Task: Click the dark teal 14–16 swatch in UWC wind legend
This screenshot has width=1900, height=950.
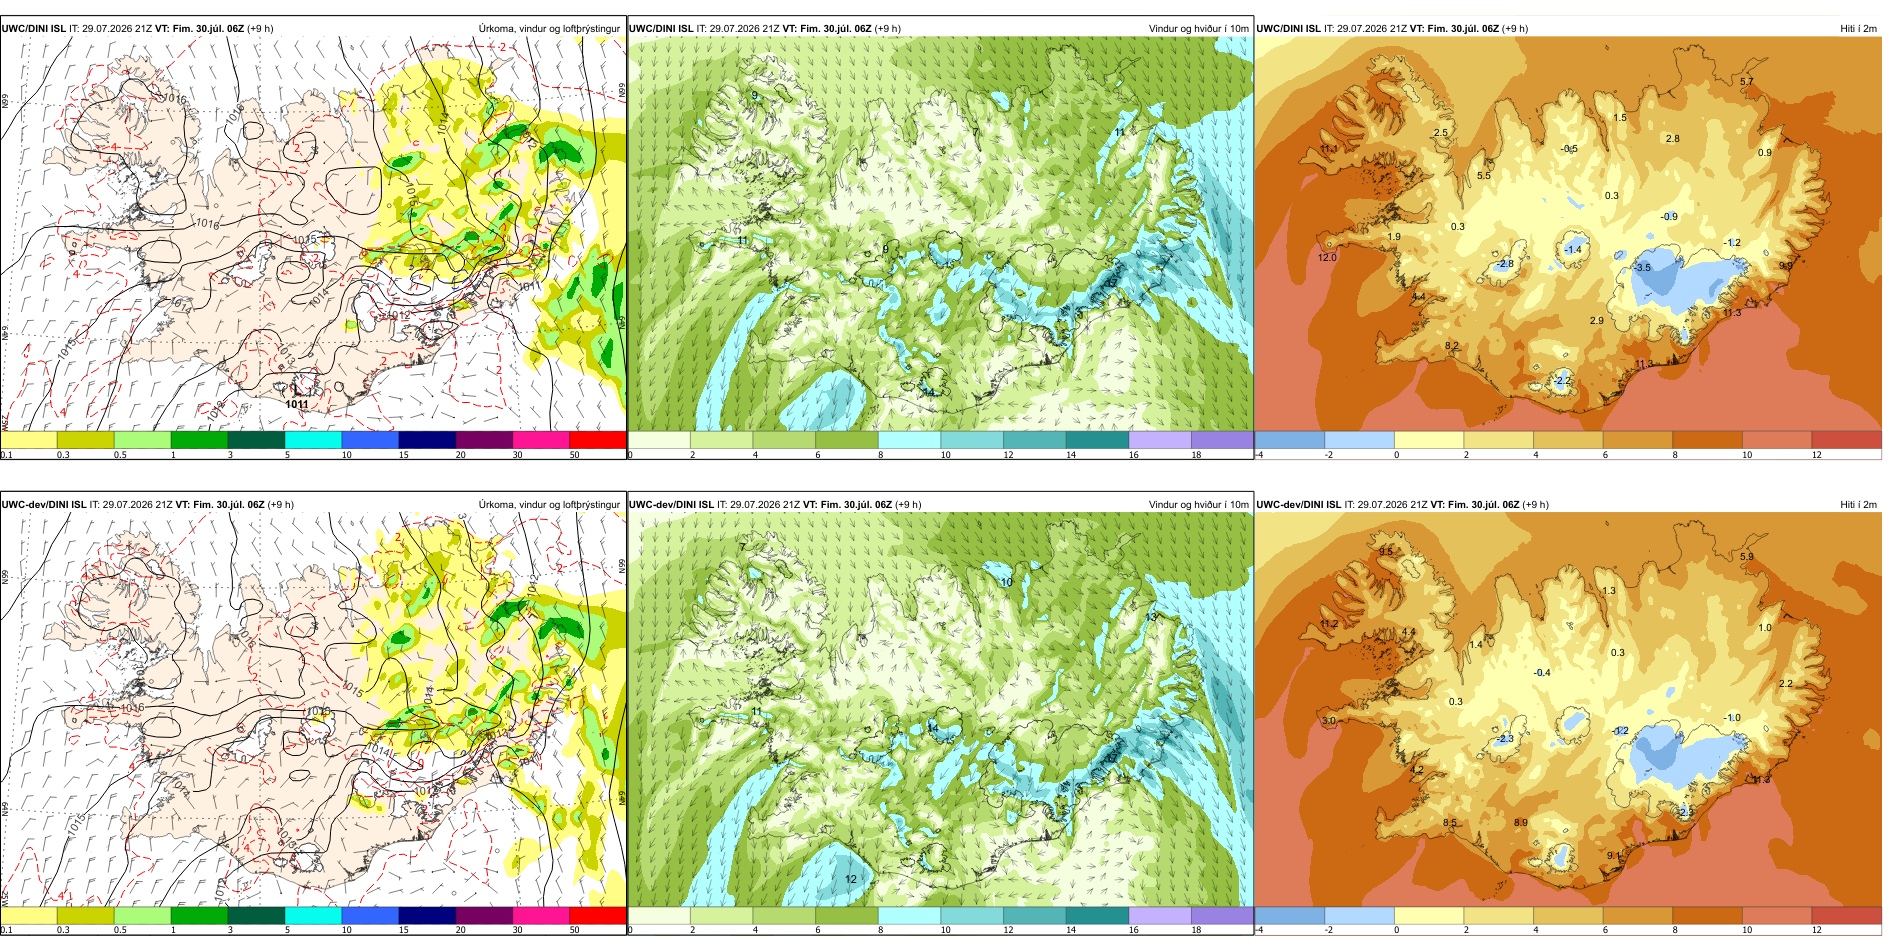Action: (1097, 440)
